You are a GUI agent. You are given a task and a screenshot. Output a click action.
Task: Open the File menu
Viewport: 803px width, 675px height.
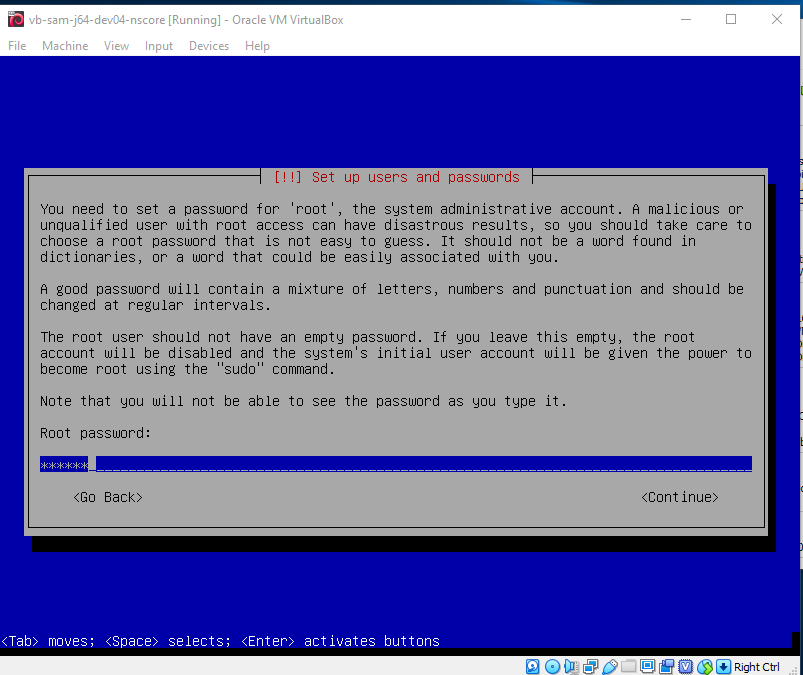tap(17, 46)
